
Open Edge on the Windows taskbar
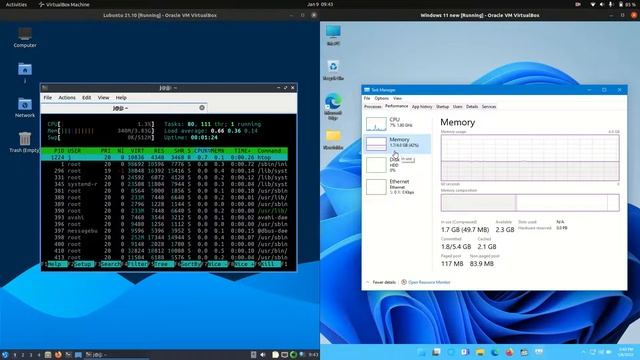(x=495, y=352)
